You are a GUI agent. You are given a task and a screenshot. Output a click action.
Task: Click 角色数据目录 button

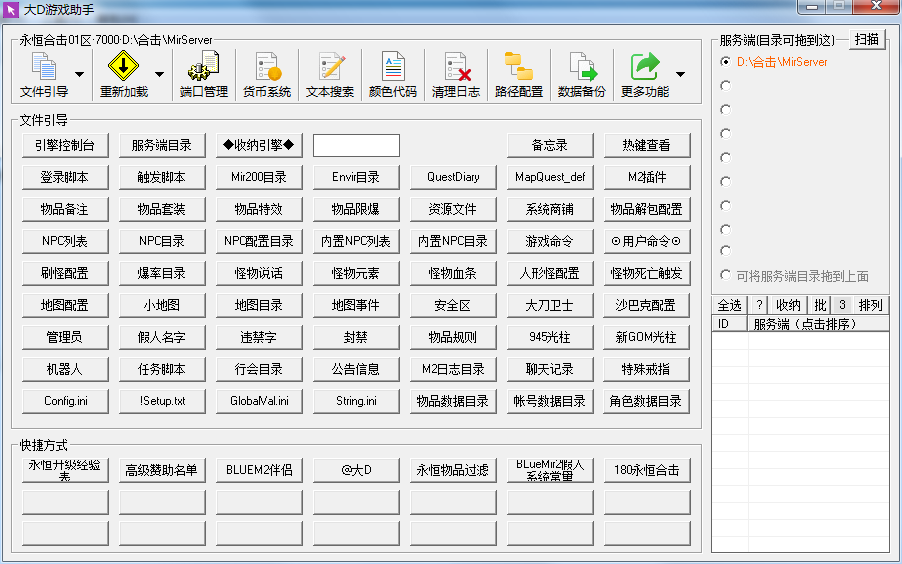(x=647, y=401)
